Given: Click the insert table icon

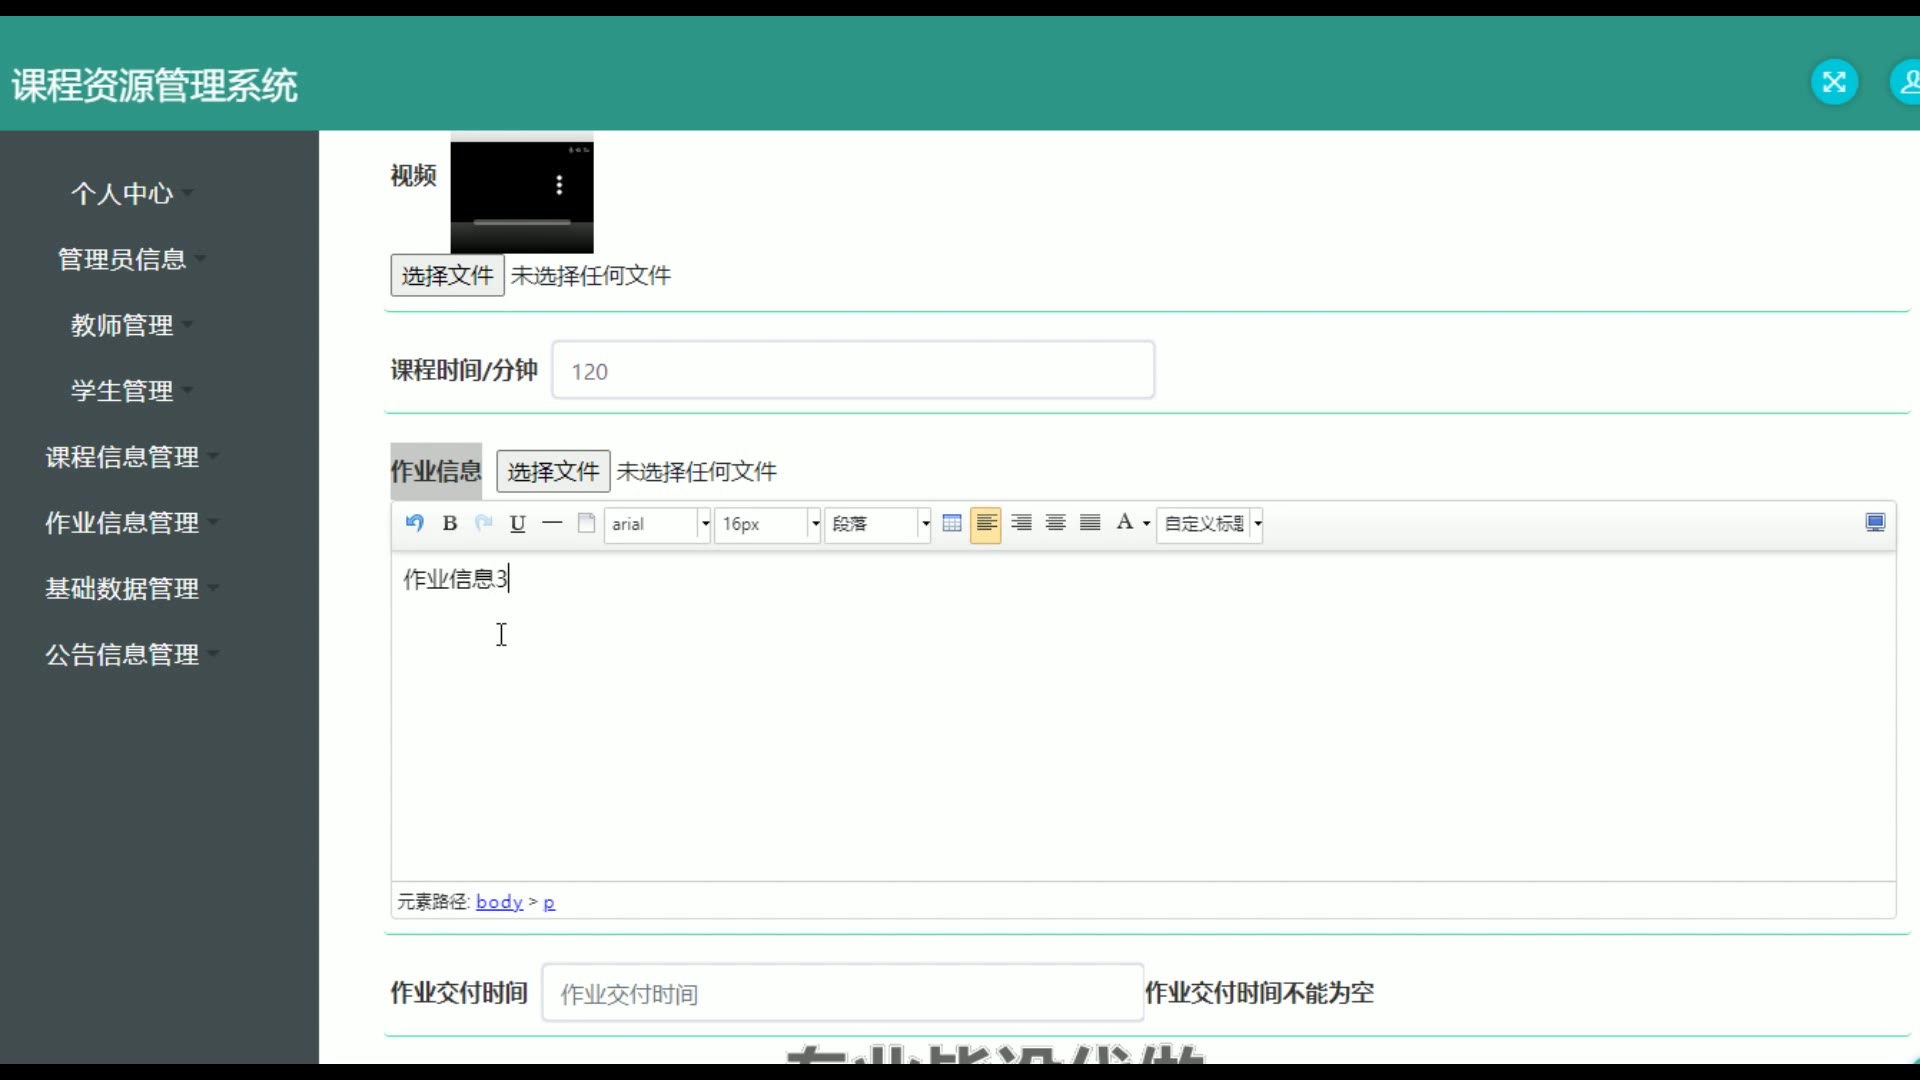Looking at the screenshot, I should pyautogui.click(x=952, y=523).
